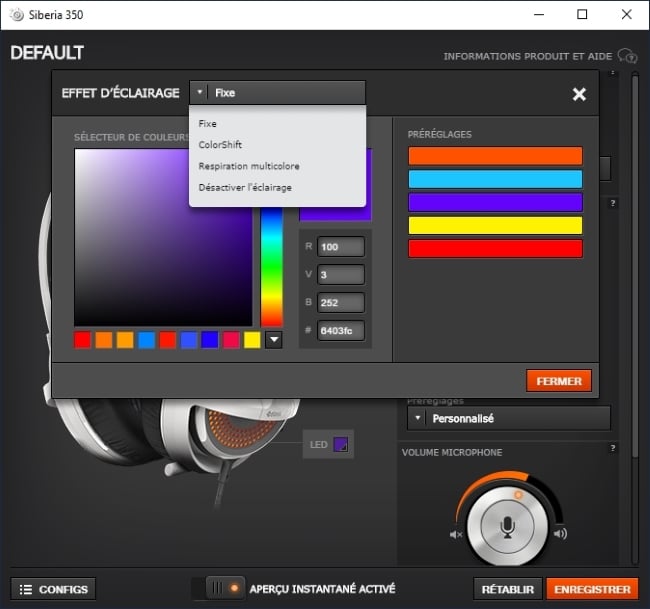
Task: Maximize the Siberia 350 window
Action: (x=582, y=15)
